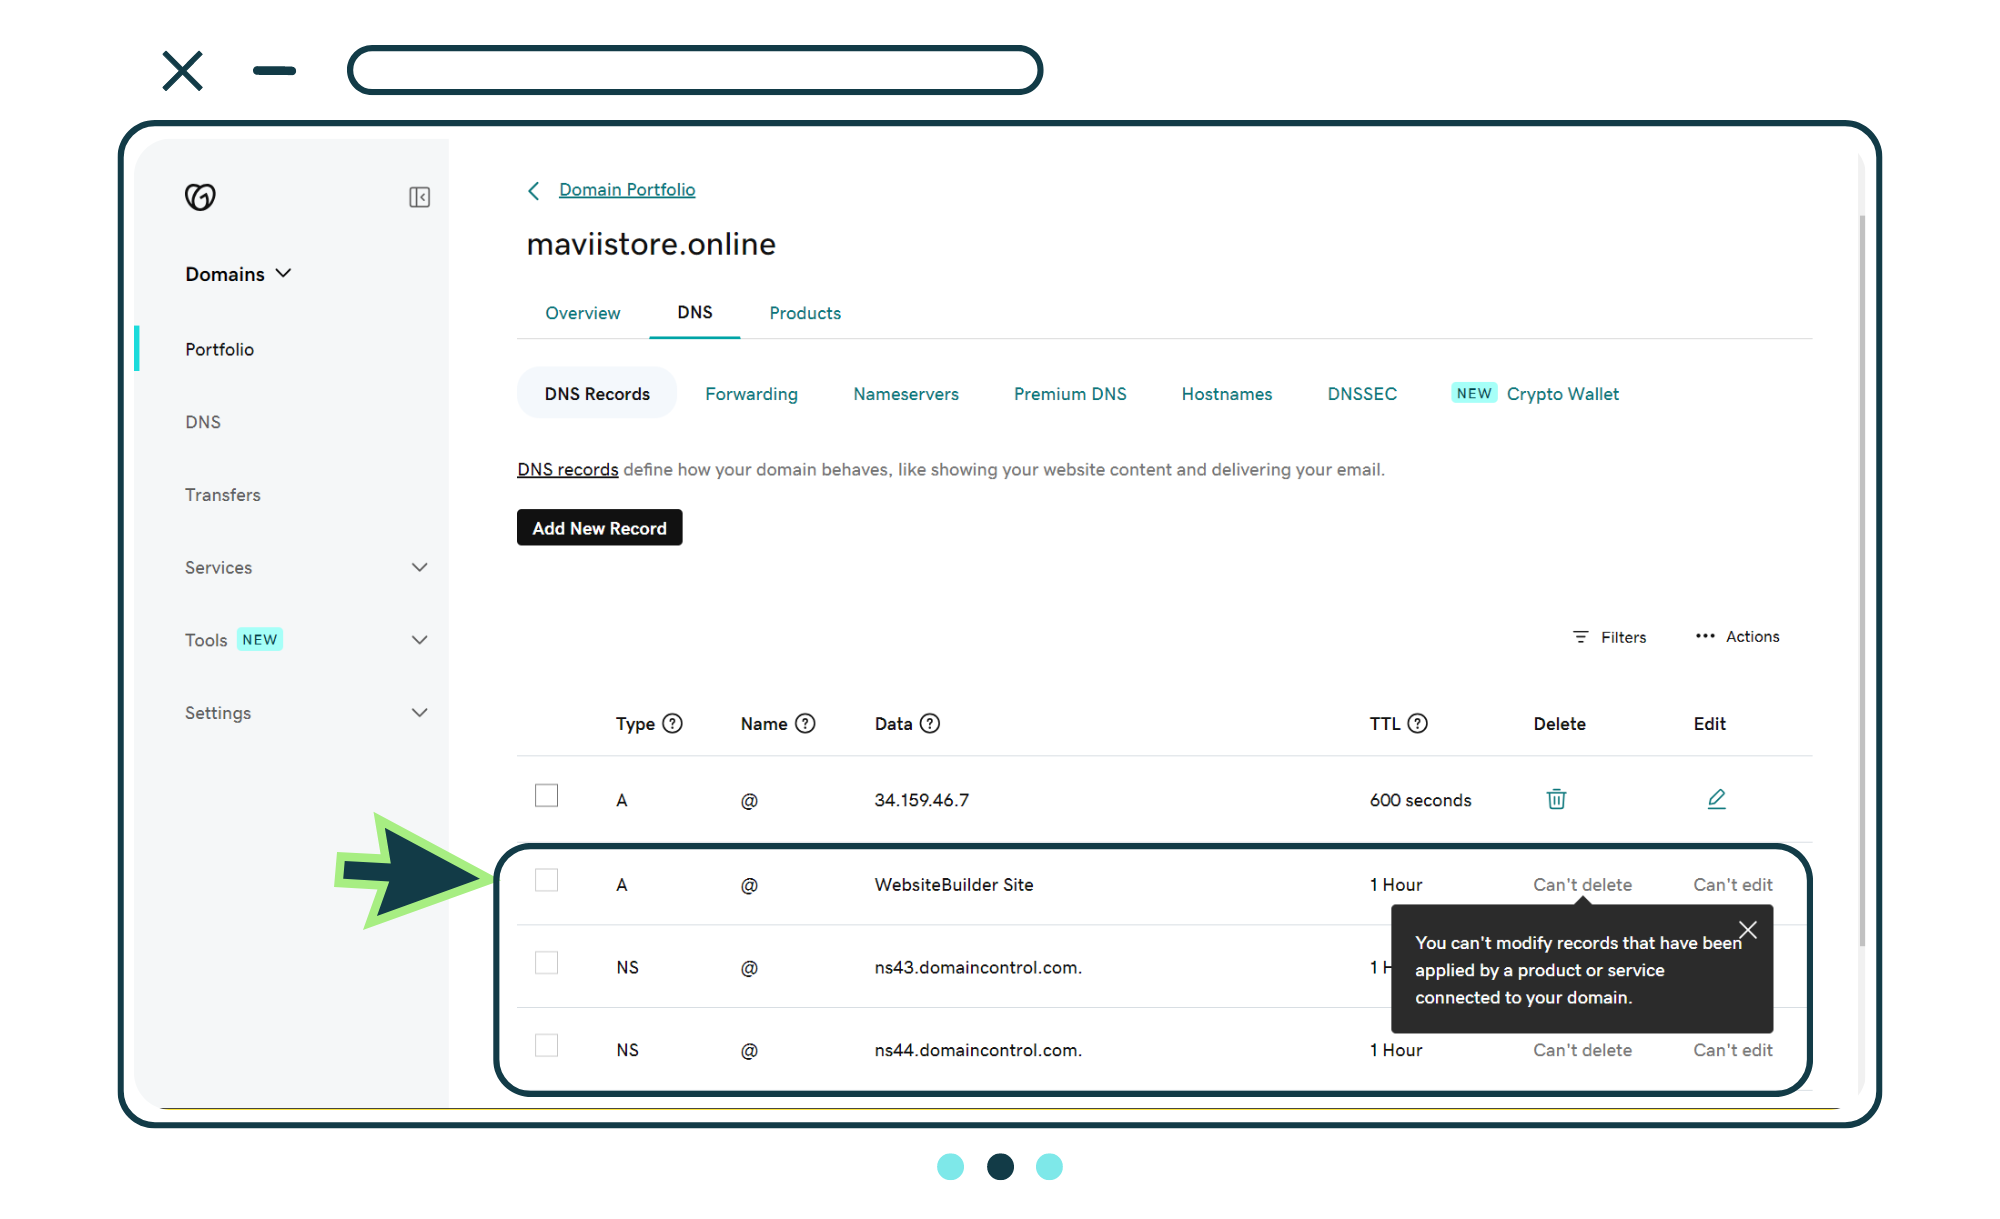Open the Data column help icon
The height and width of the screenshot is (1219, 2000).
[x=930, y=723]
